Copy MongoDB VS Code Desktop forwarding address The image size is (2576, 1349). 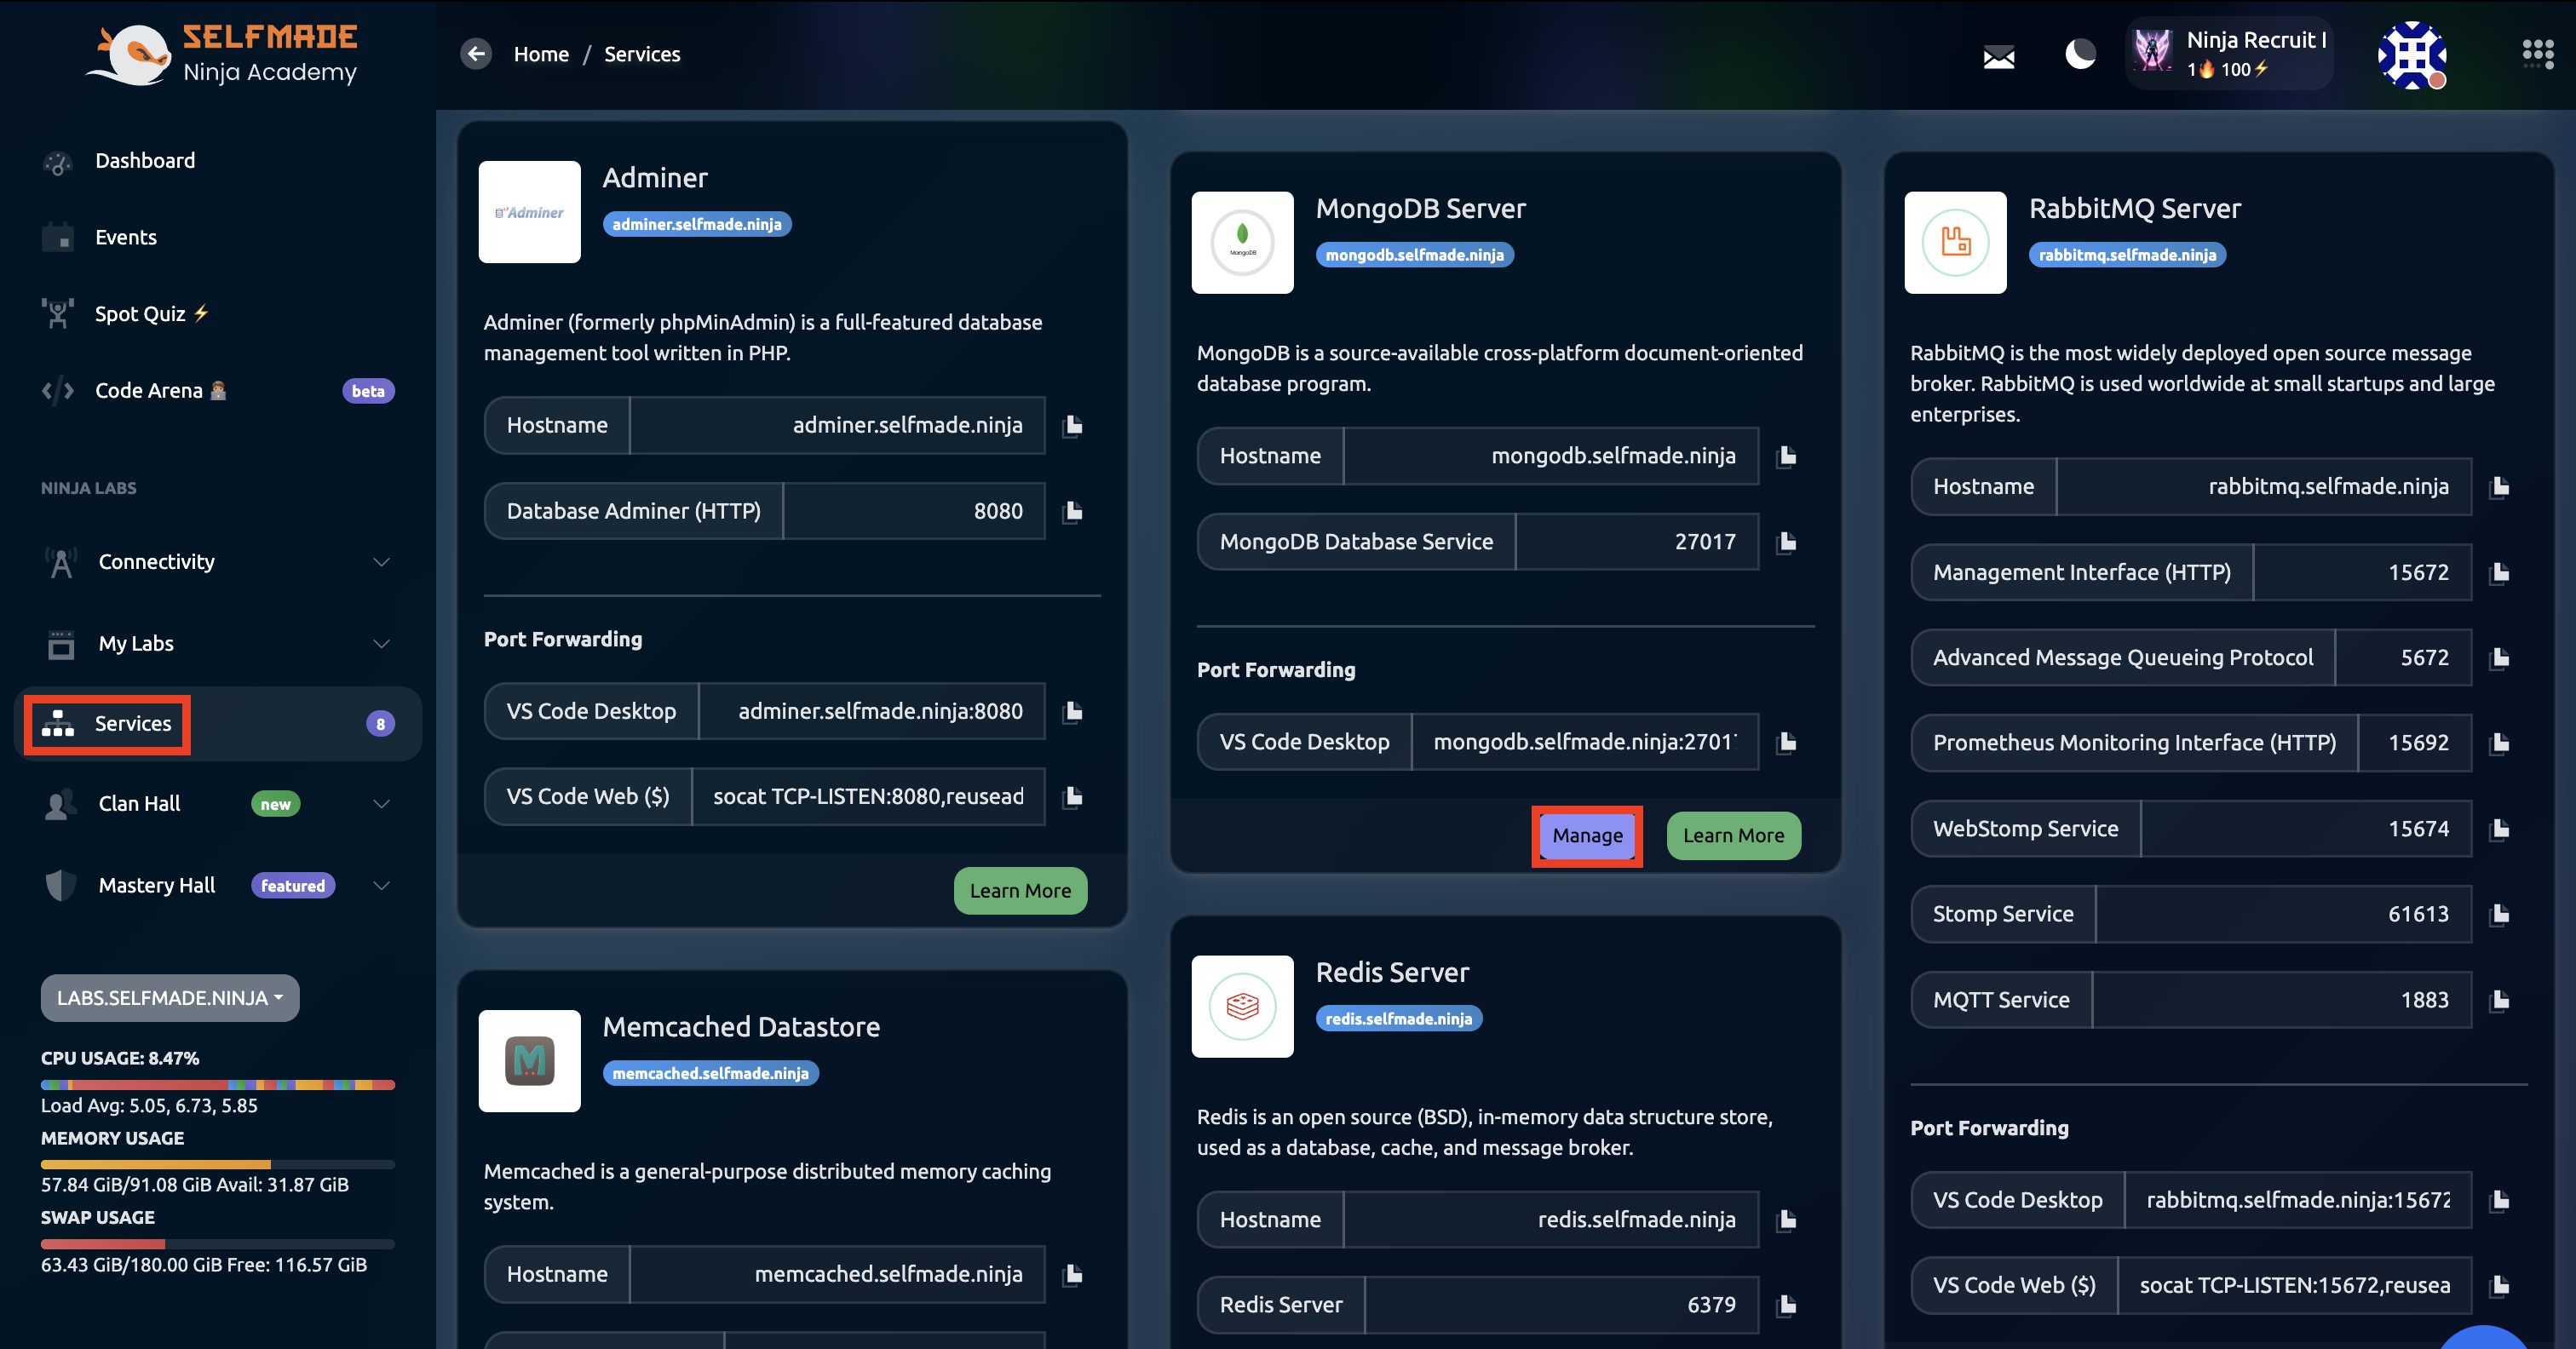click(1787, 742)
